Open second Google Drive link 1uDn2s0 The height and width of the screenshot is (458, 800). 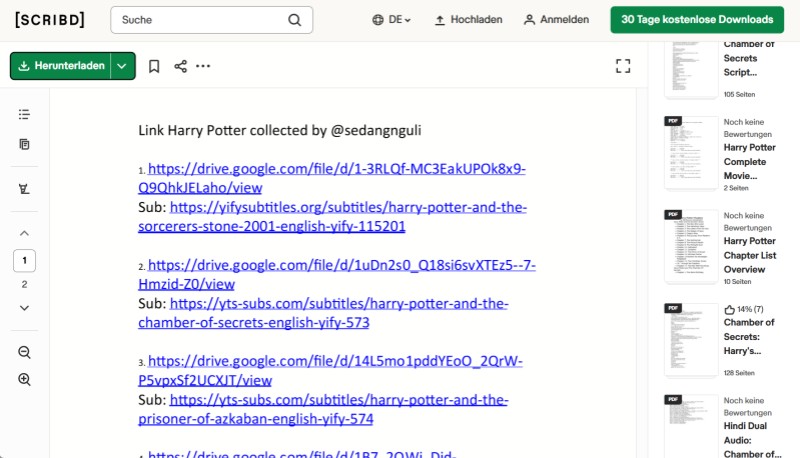(x=337, y=274)
